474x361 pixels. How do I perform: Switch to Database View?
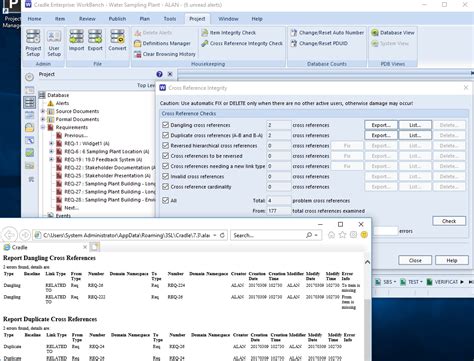[x=393, y=33]
